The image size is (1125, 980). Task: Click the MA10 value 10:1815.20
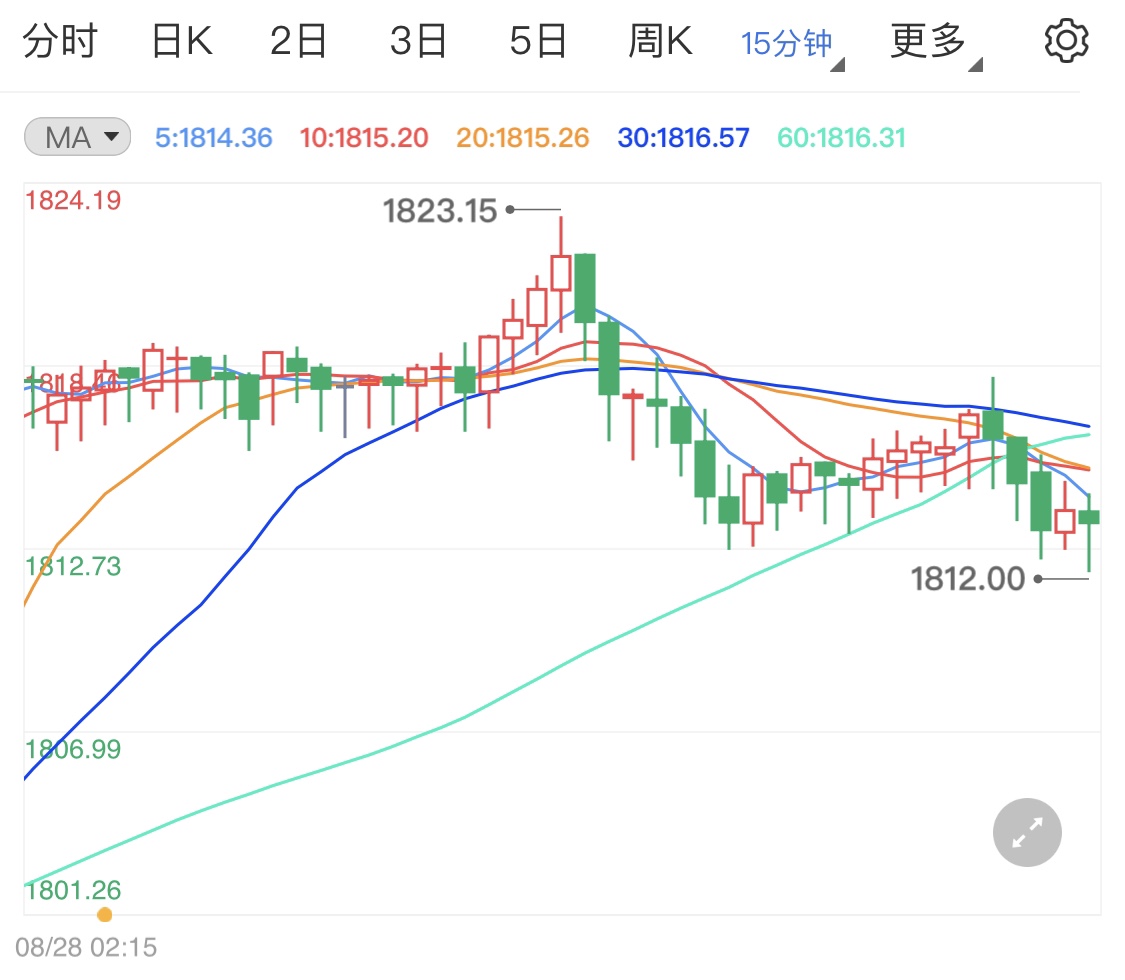[x=364, y=138]
